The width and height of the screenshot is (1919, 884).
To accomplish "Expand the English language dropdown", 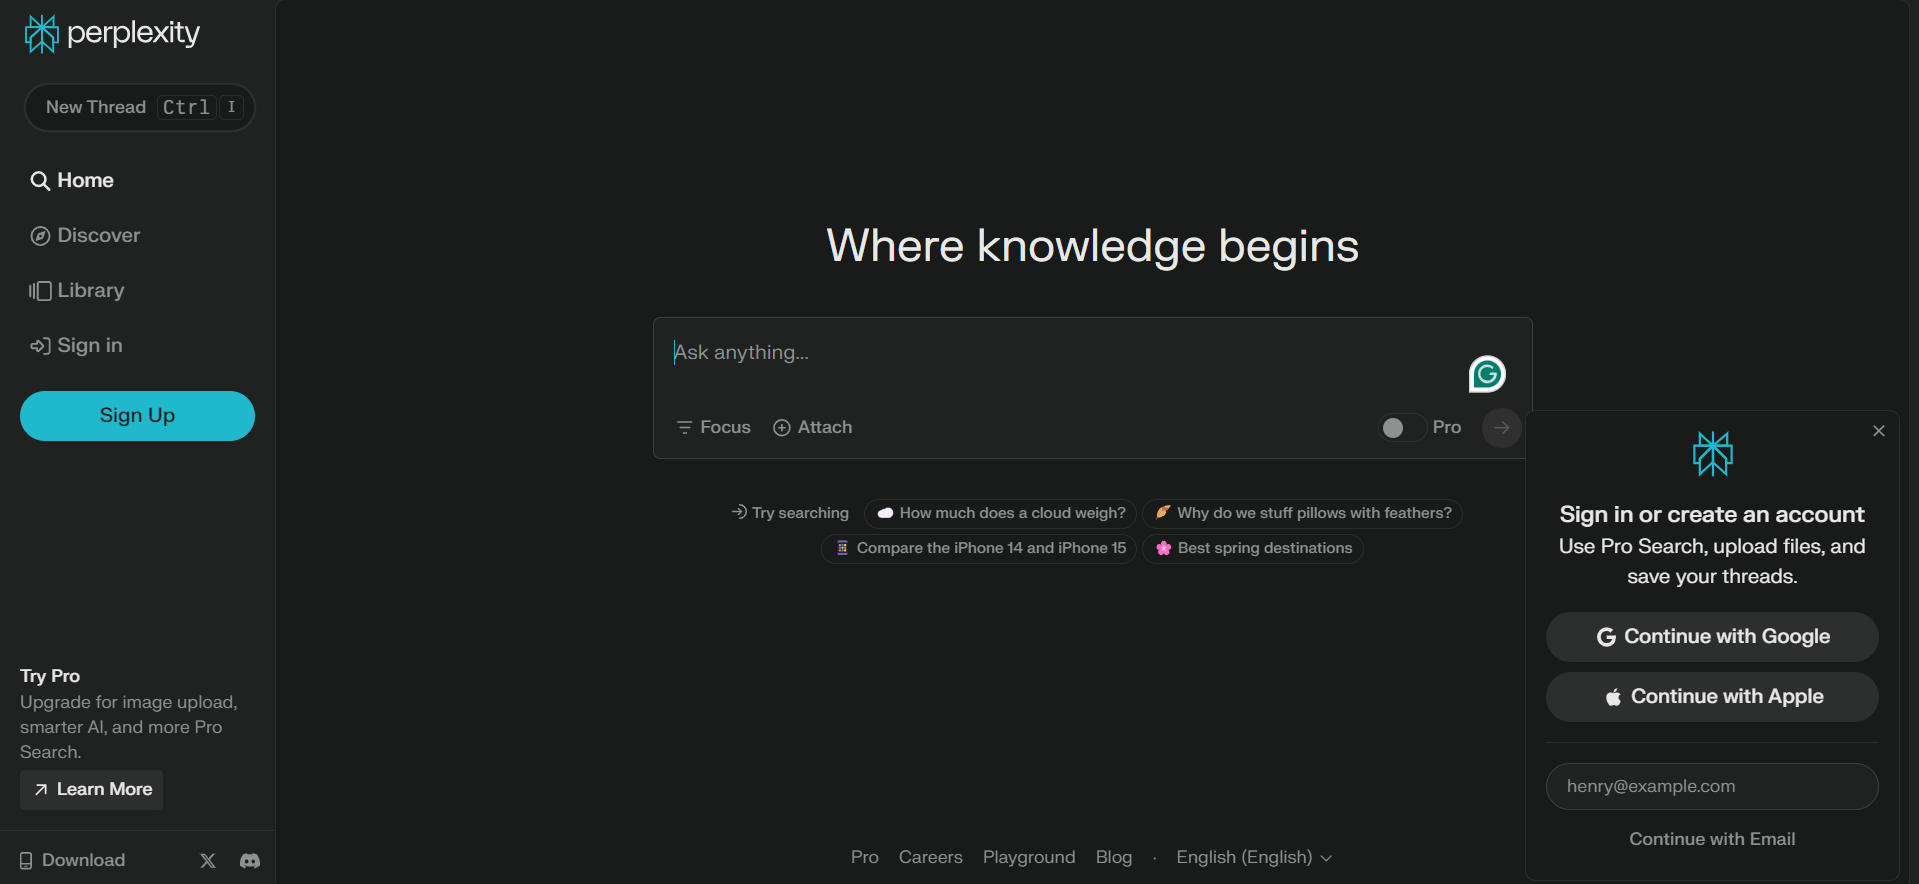I will tap(1254, 857).
